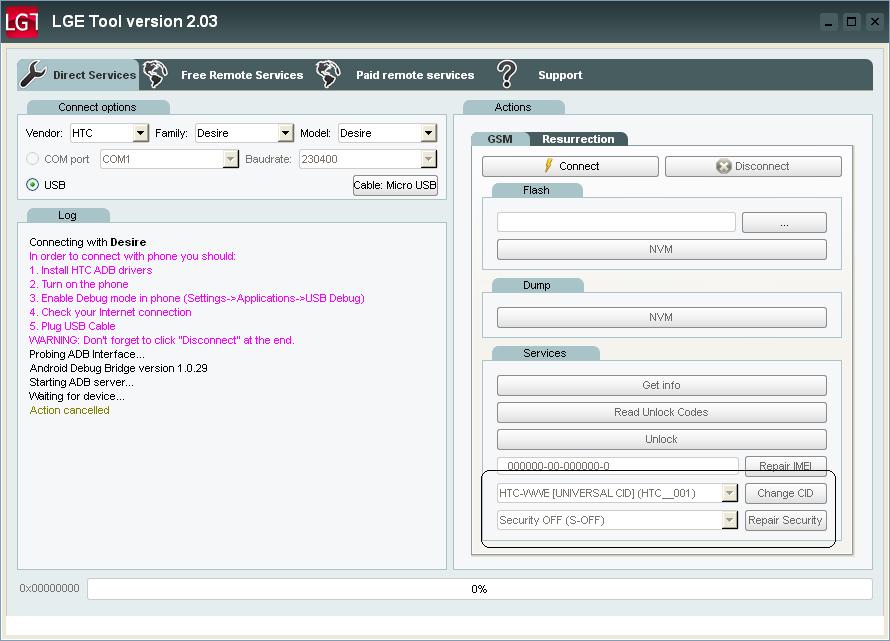Click the lightning bolt icon on Connect
Viewport: 890px width, 641px height.
[x=548, y=166]
